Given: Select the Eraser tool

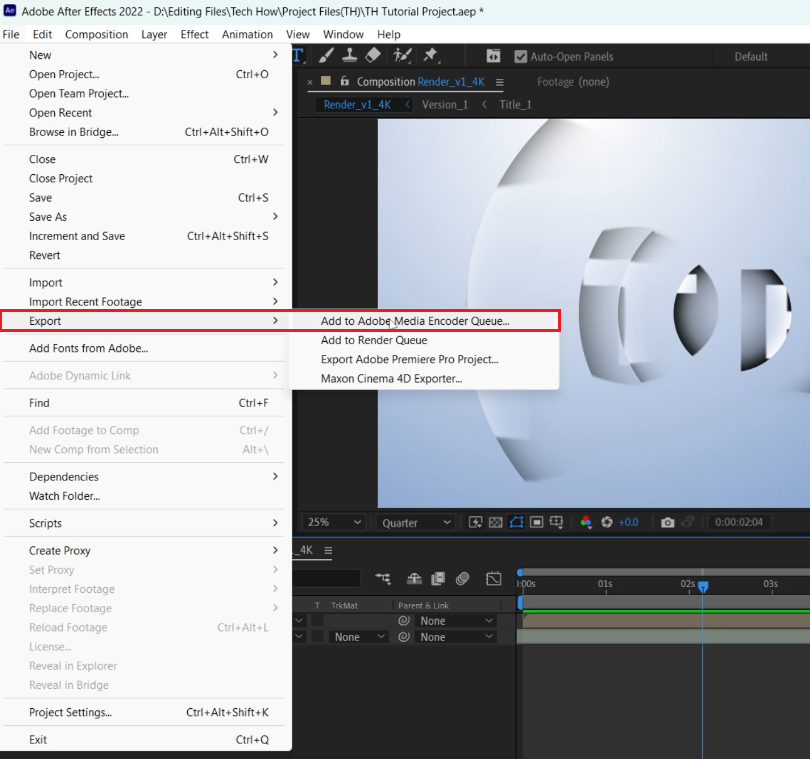Looking at the screenshot, I should [x=373, y=55].
